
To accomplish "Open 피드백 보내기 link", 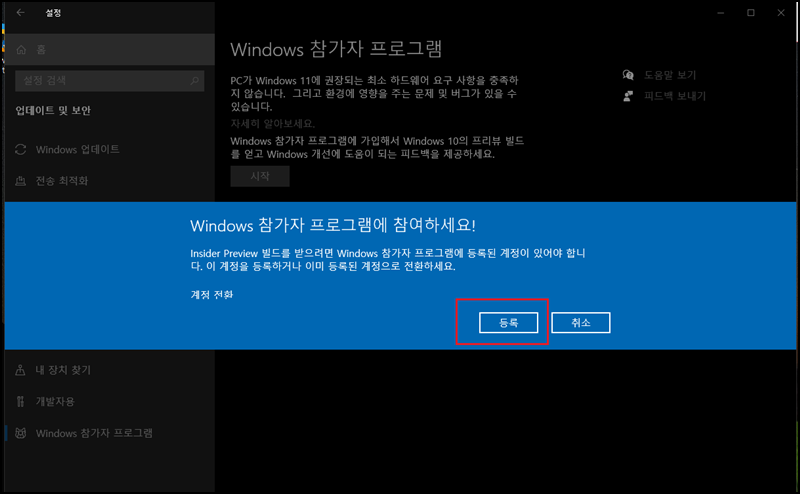I will pyautogui.click(x=674, y=96).
